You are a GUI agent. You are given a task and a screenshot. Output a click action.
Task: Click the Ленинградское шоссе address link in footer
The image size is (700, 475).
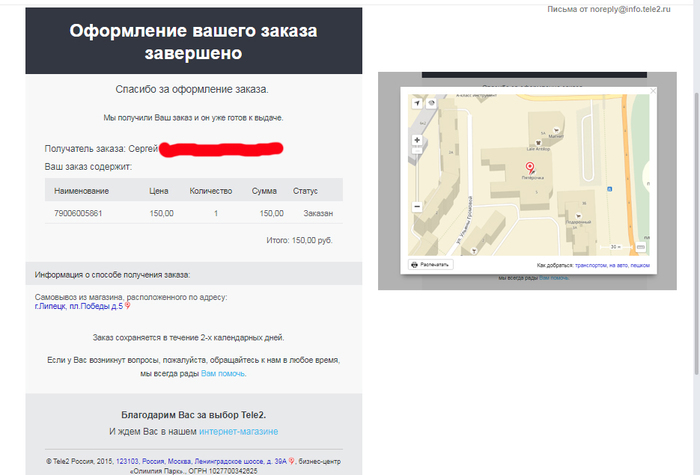click(224, 460)
